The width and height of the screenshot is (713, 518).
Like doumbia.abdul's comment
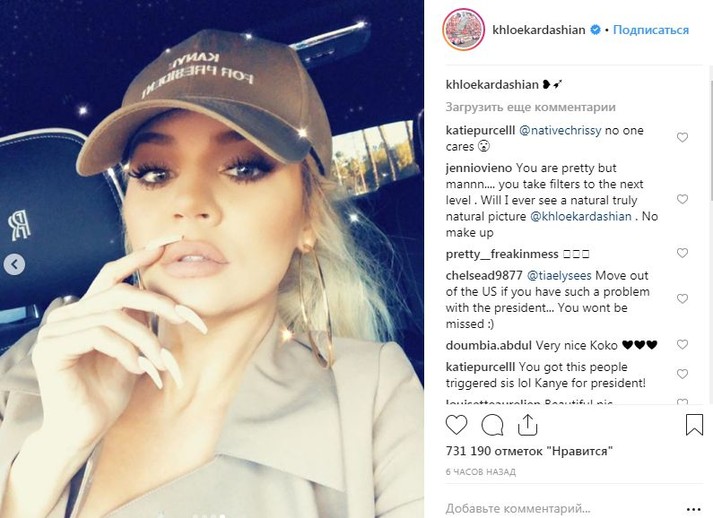coord(682,345)
